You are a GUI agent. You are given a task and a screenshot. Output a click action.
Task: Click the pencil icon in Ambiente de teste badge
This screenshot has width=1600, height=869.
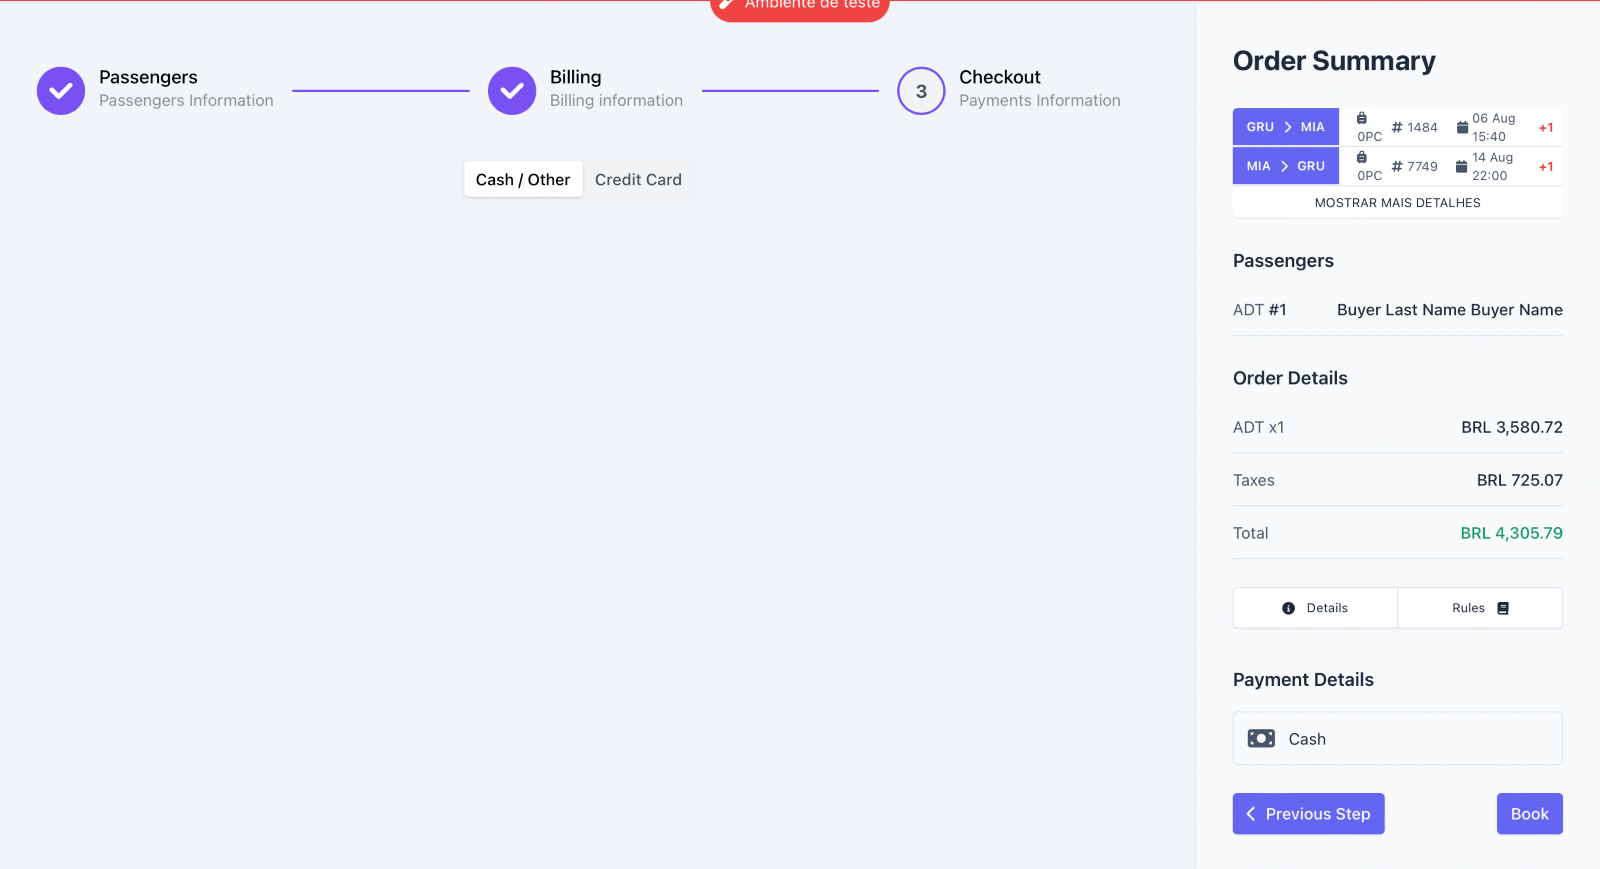click(x=727, y=4)
